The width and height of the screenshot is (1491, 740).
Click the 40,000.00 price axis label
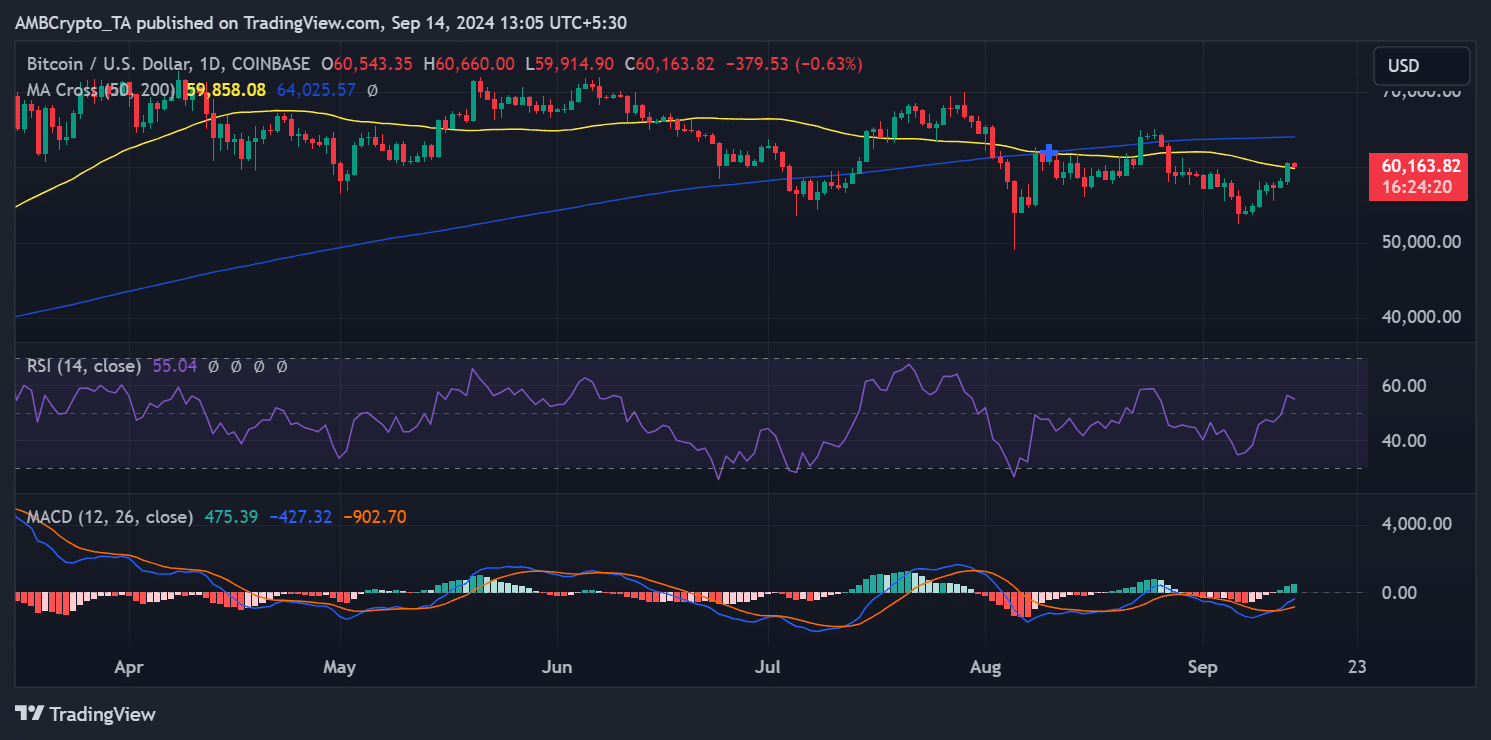tap(1420, 317)
